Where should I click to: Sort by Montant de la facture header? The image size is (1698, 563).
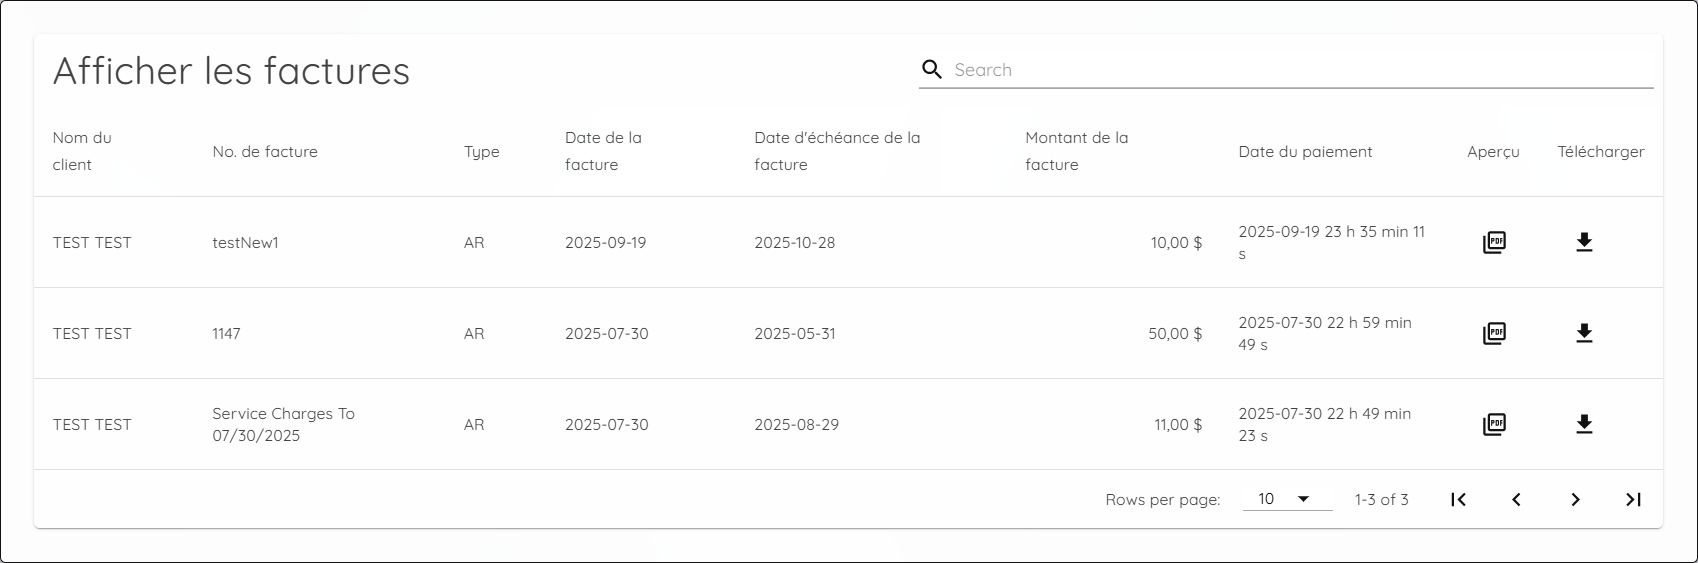(x=1076, y=151)
